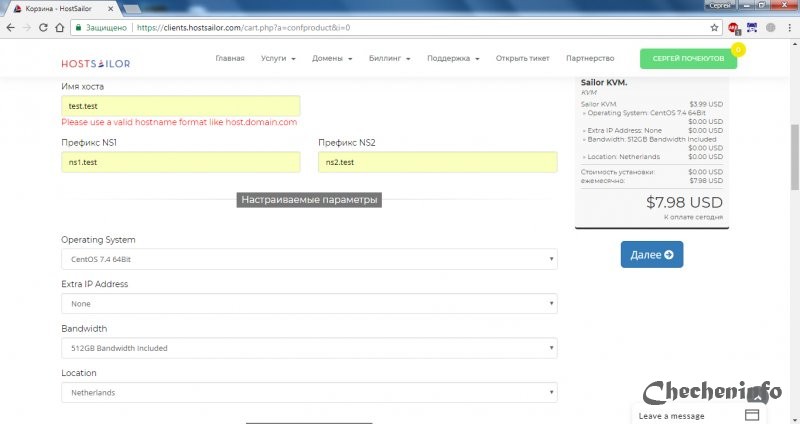800x424 pixels.
Task: Reload the page with refresh icon
Action: click(x=43, y=28)
